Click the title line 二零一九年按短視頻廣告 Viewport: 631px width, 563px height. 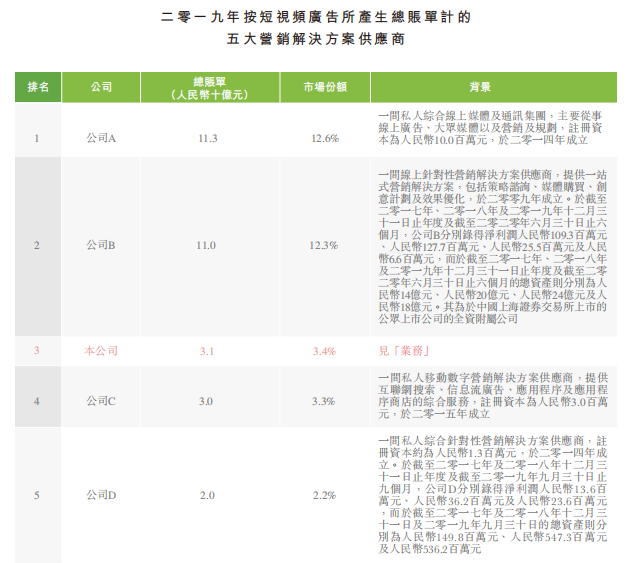[316, 17]
